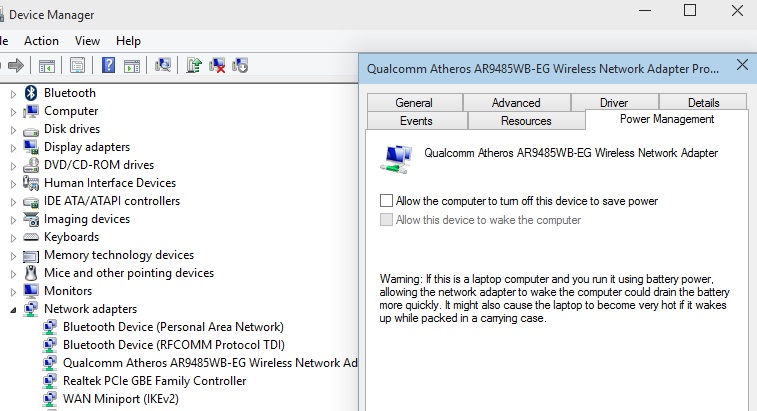Expand the Imaging devices tree node
Viewport: 757px width, 411px height.
click(x=14, y=220)
